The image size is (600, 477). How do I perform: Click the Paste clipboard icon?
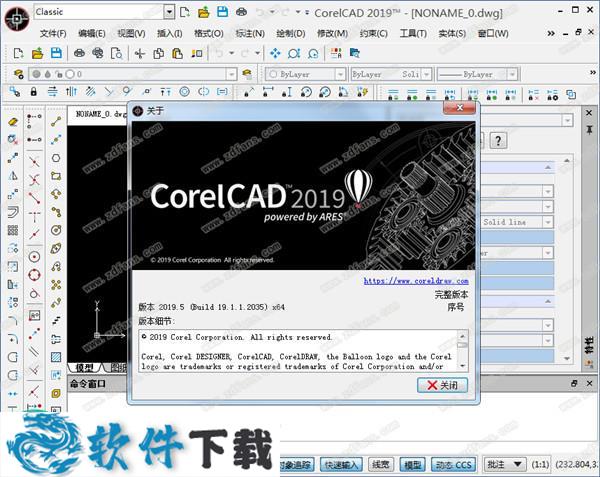[178, 53]
